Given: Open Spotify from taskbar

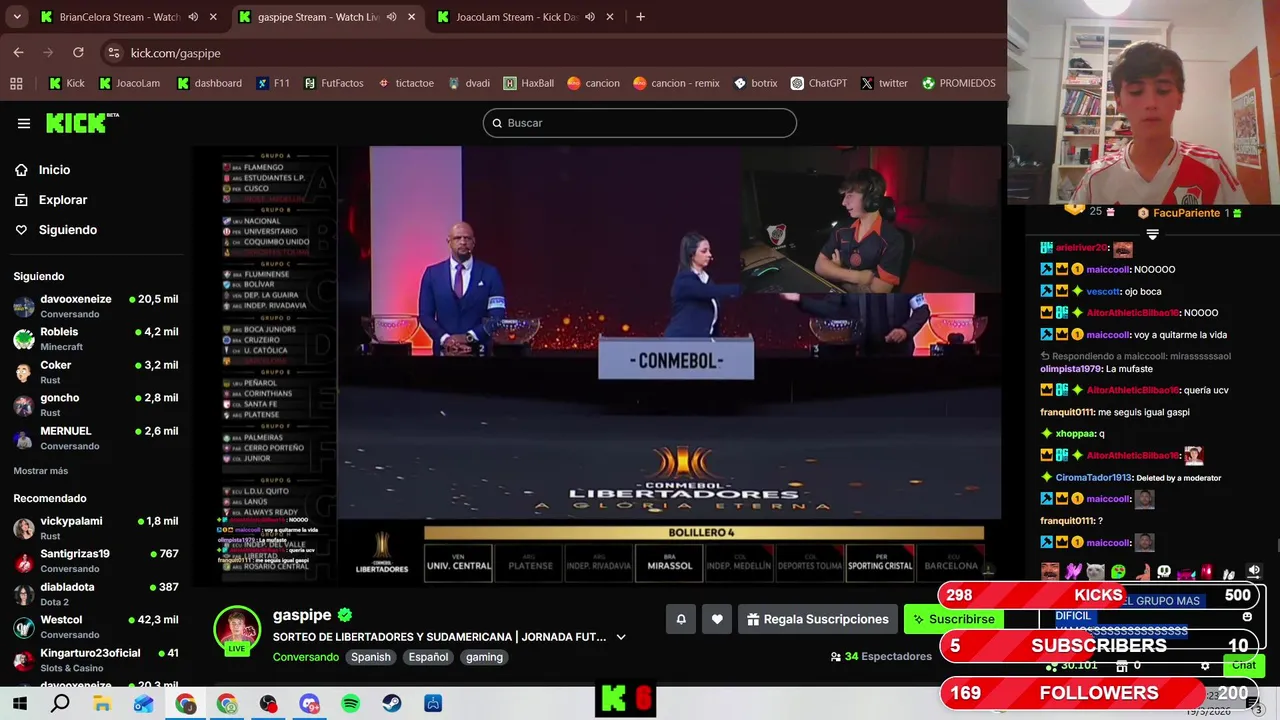Looking at the screenshot, I should pyautogui.click(x=350, y=704).
